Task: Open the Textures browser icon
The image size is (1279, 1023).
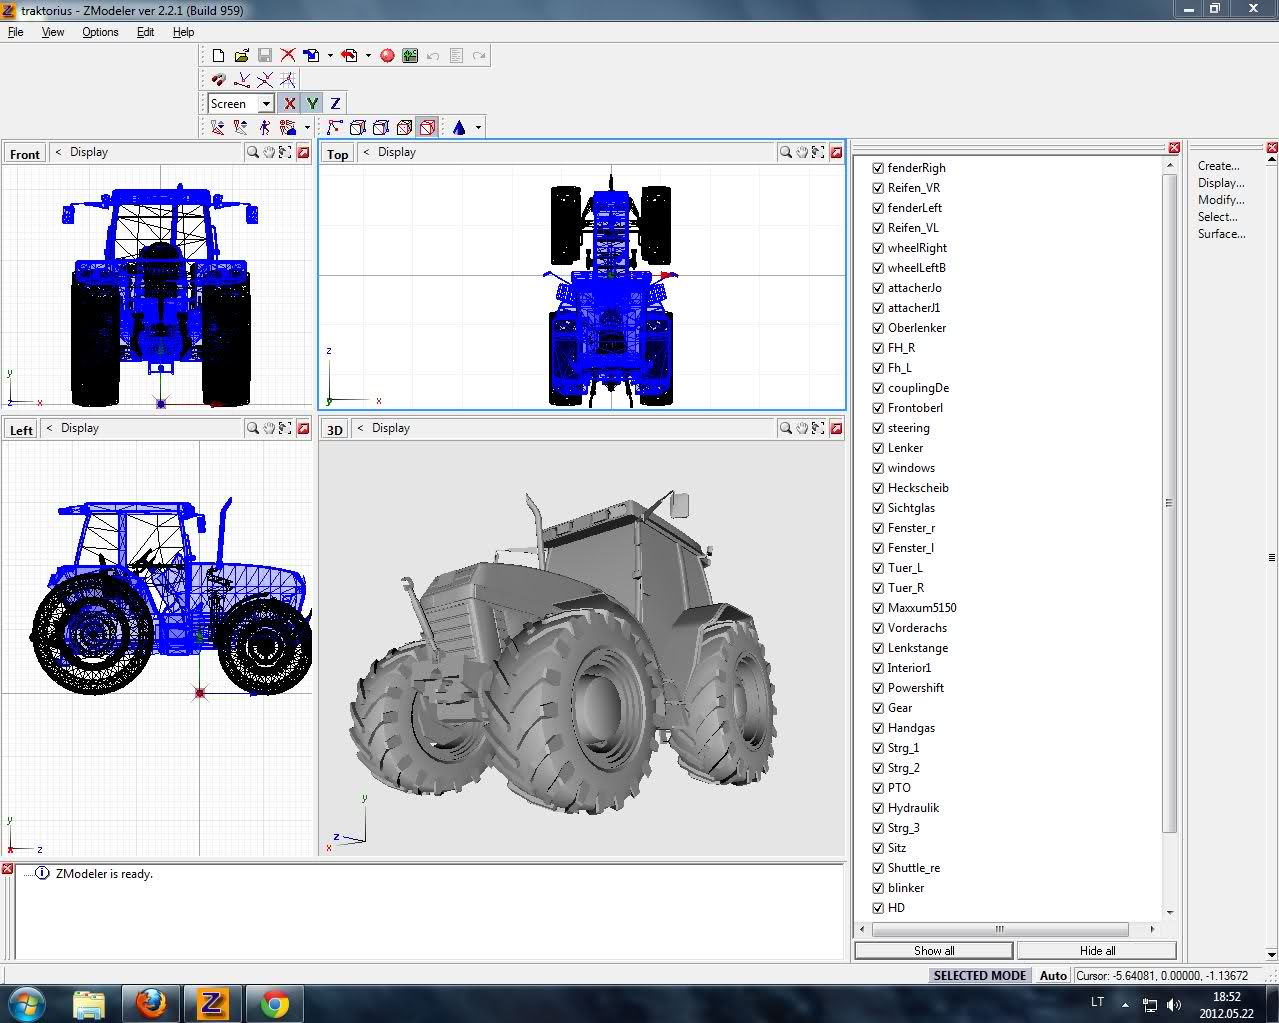Action: tap(410, 56)
